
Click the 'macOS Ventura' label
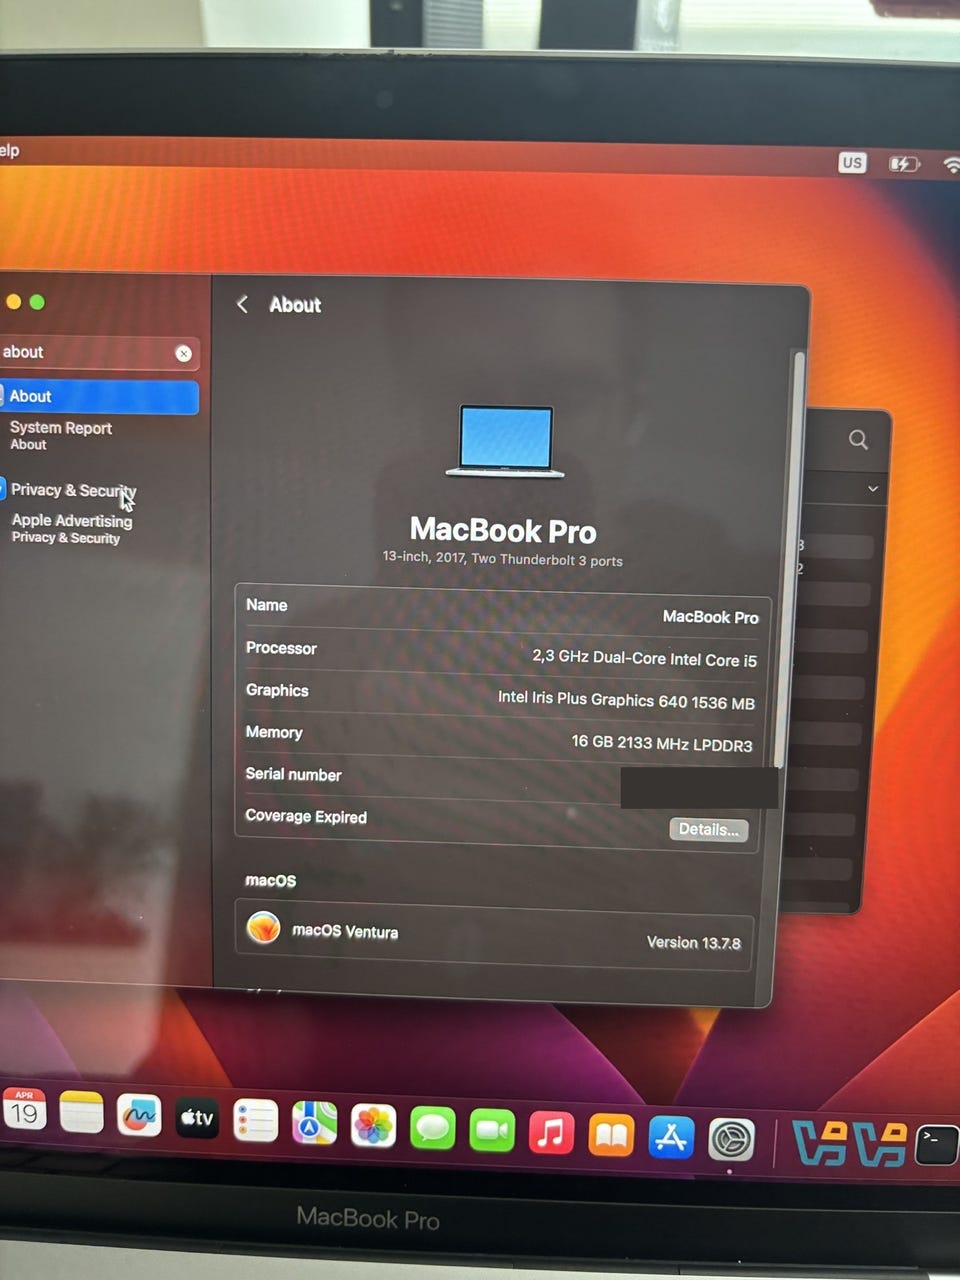coord(345,931)
